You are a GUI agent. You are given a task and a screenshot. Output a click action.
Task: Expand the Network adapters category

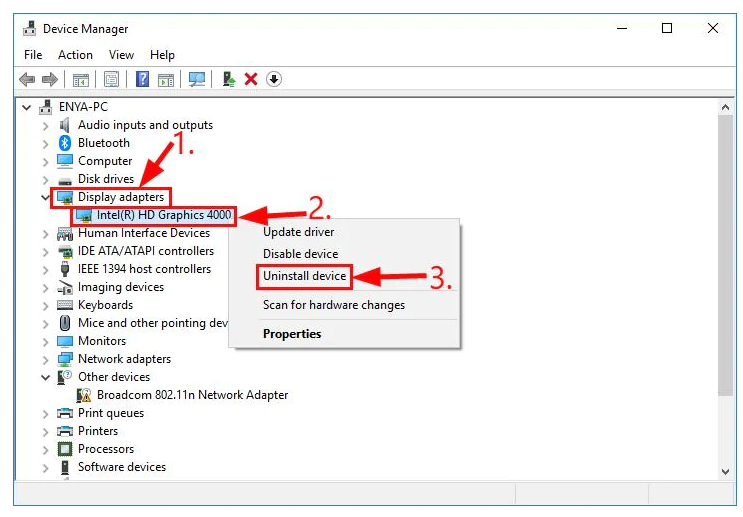pyautogui.click(x=45, y=359)
